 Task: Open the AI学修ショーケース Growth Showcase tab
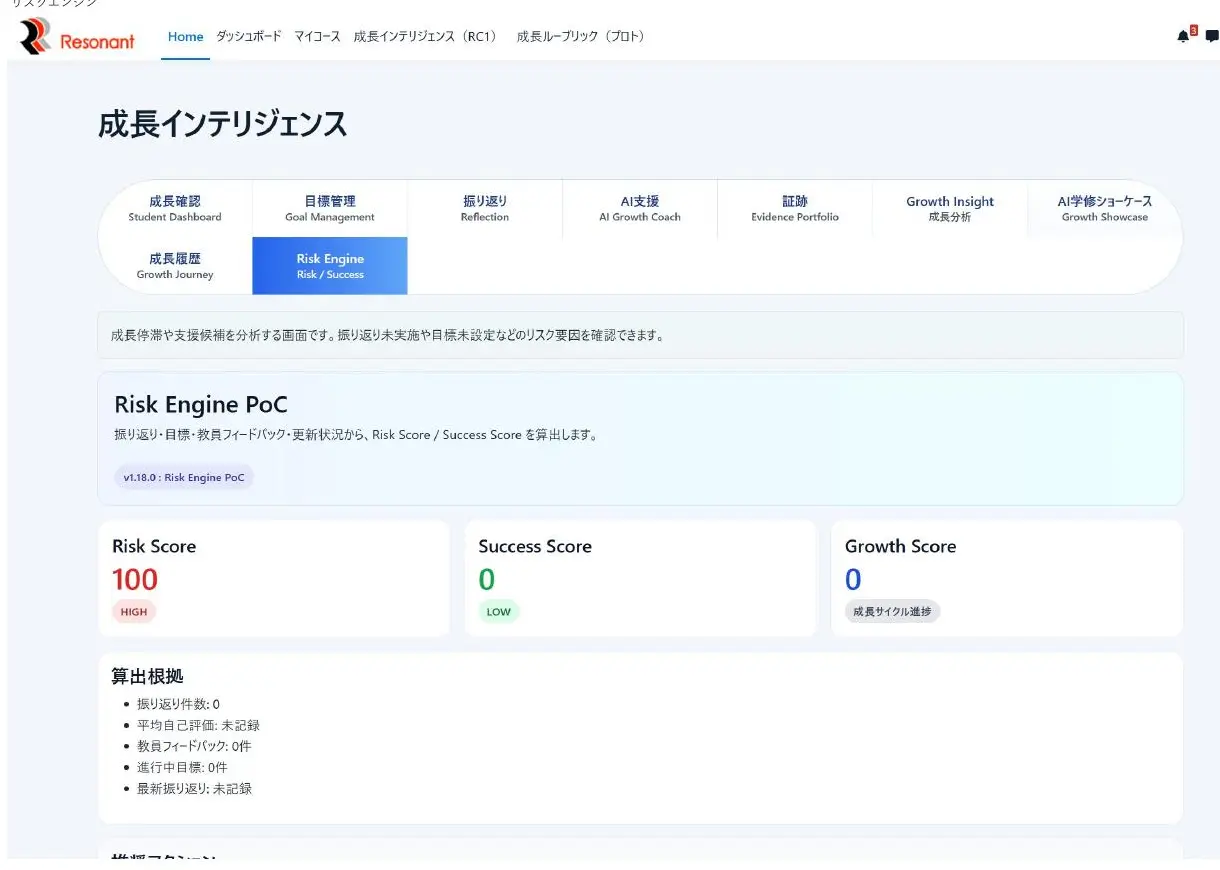[1105, 208]
